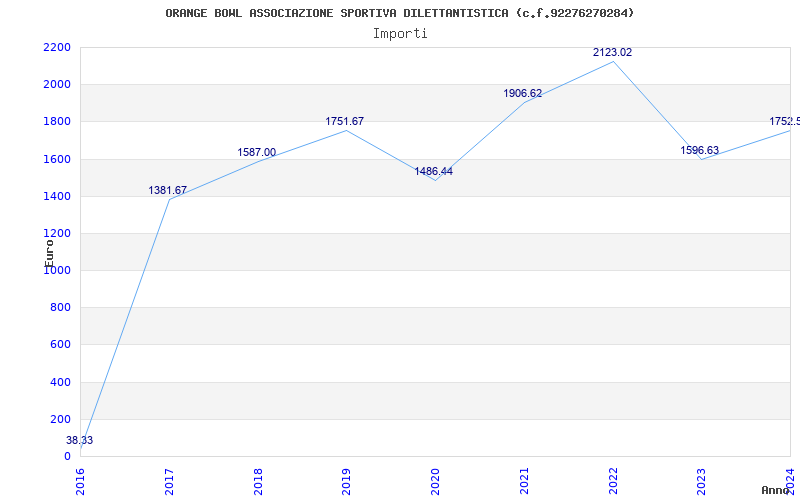Click the 2016 x-axis year label

(81, 482)
